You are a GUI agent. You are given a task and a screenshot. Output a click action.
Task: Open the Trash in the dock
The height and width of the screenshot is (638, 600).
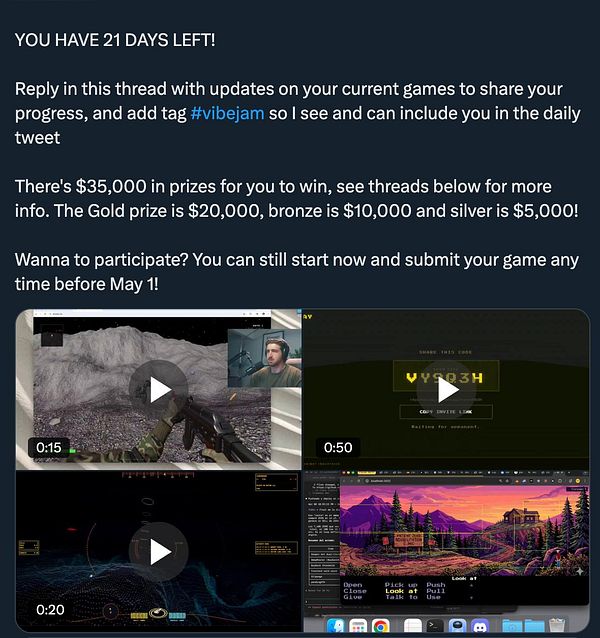pos(557,627)
